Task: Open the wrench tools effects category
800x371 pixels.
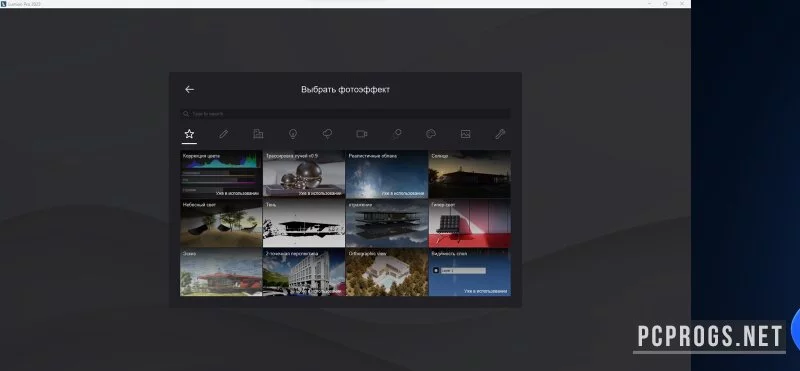Action: (x=500, y=134)
